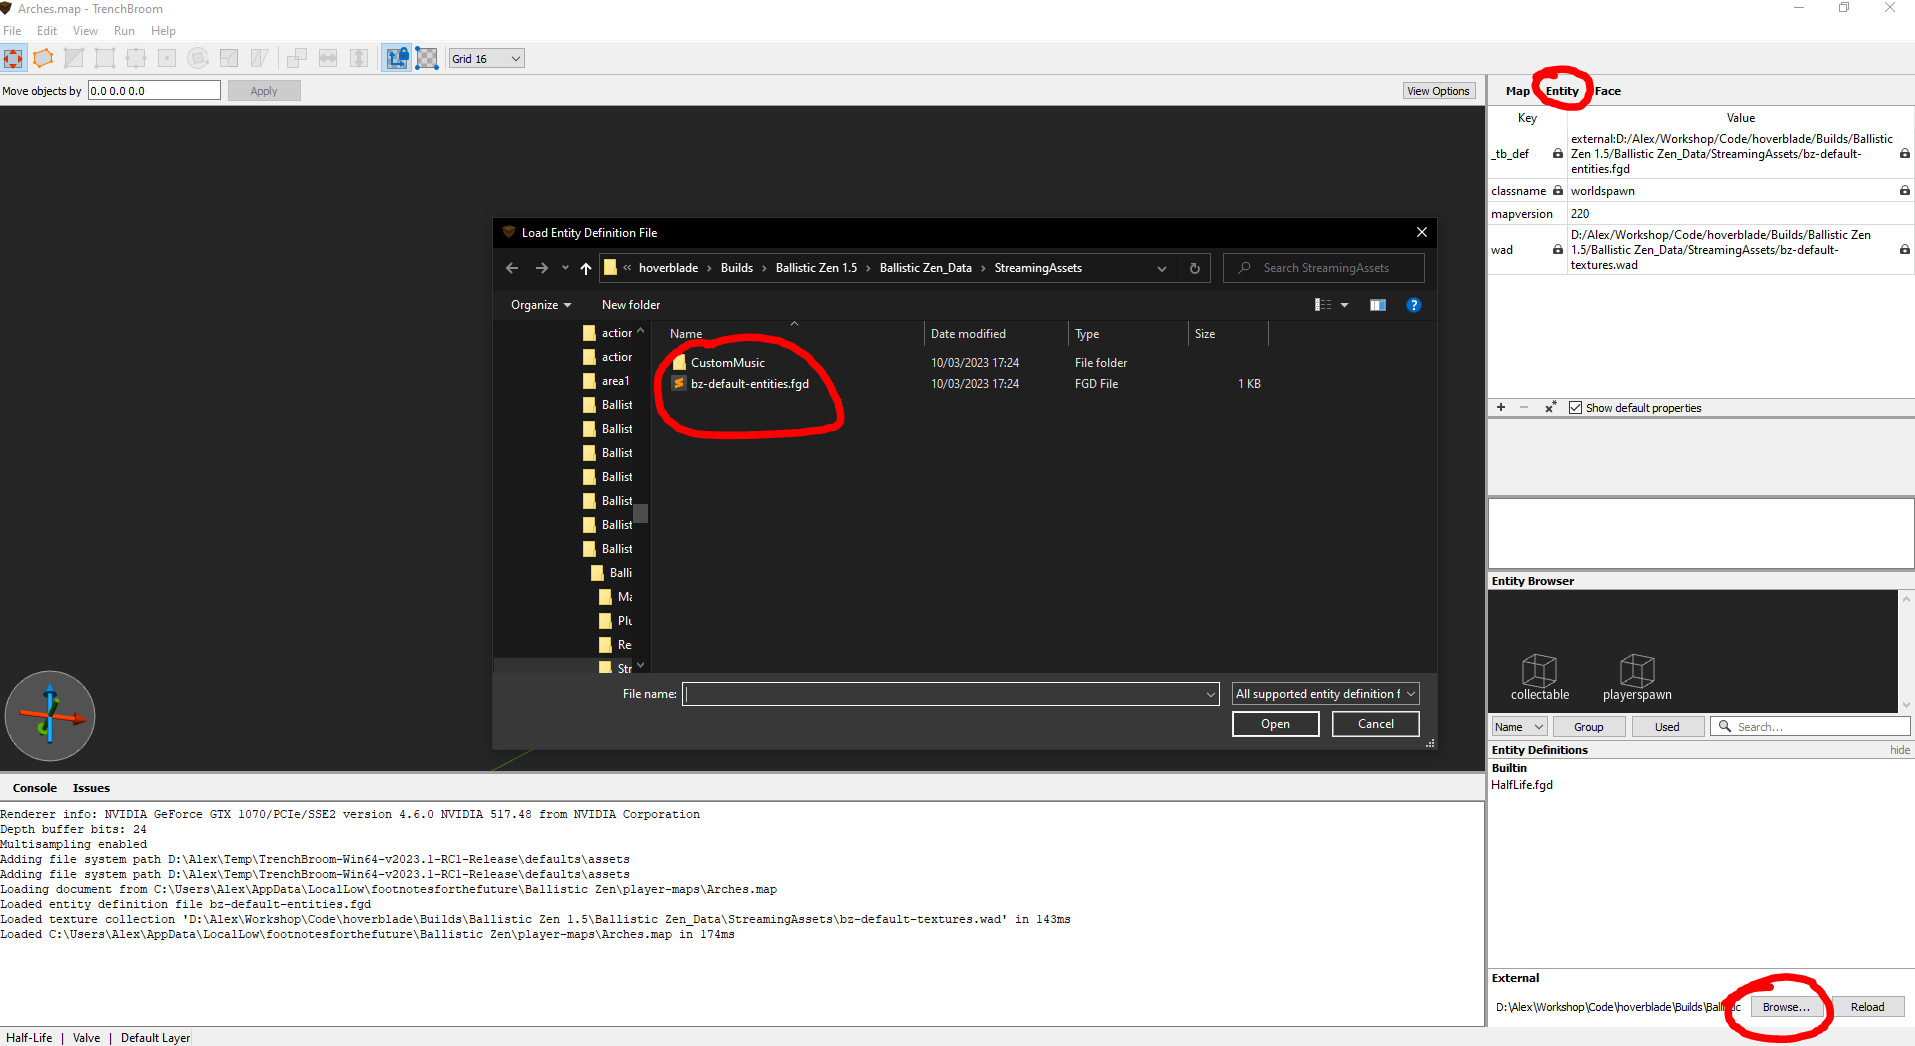Go up one folder level in dialog

[586, 268]
